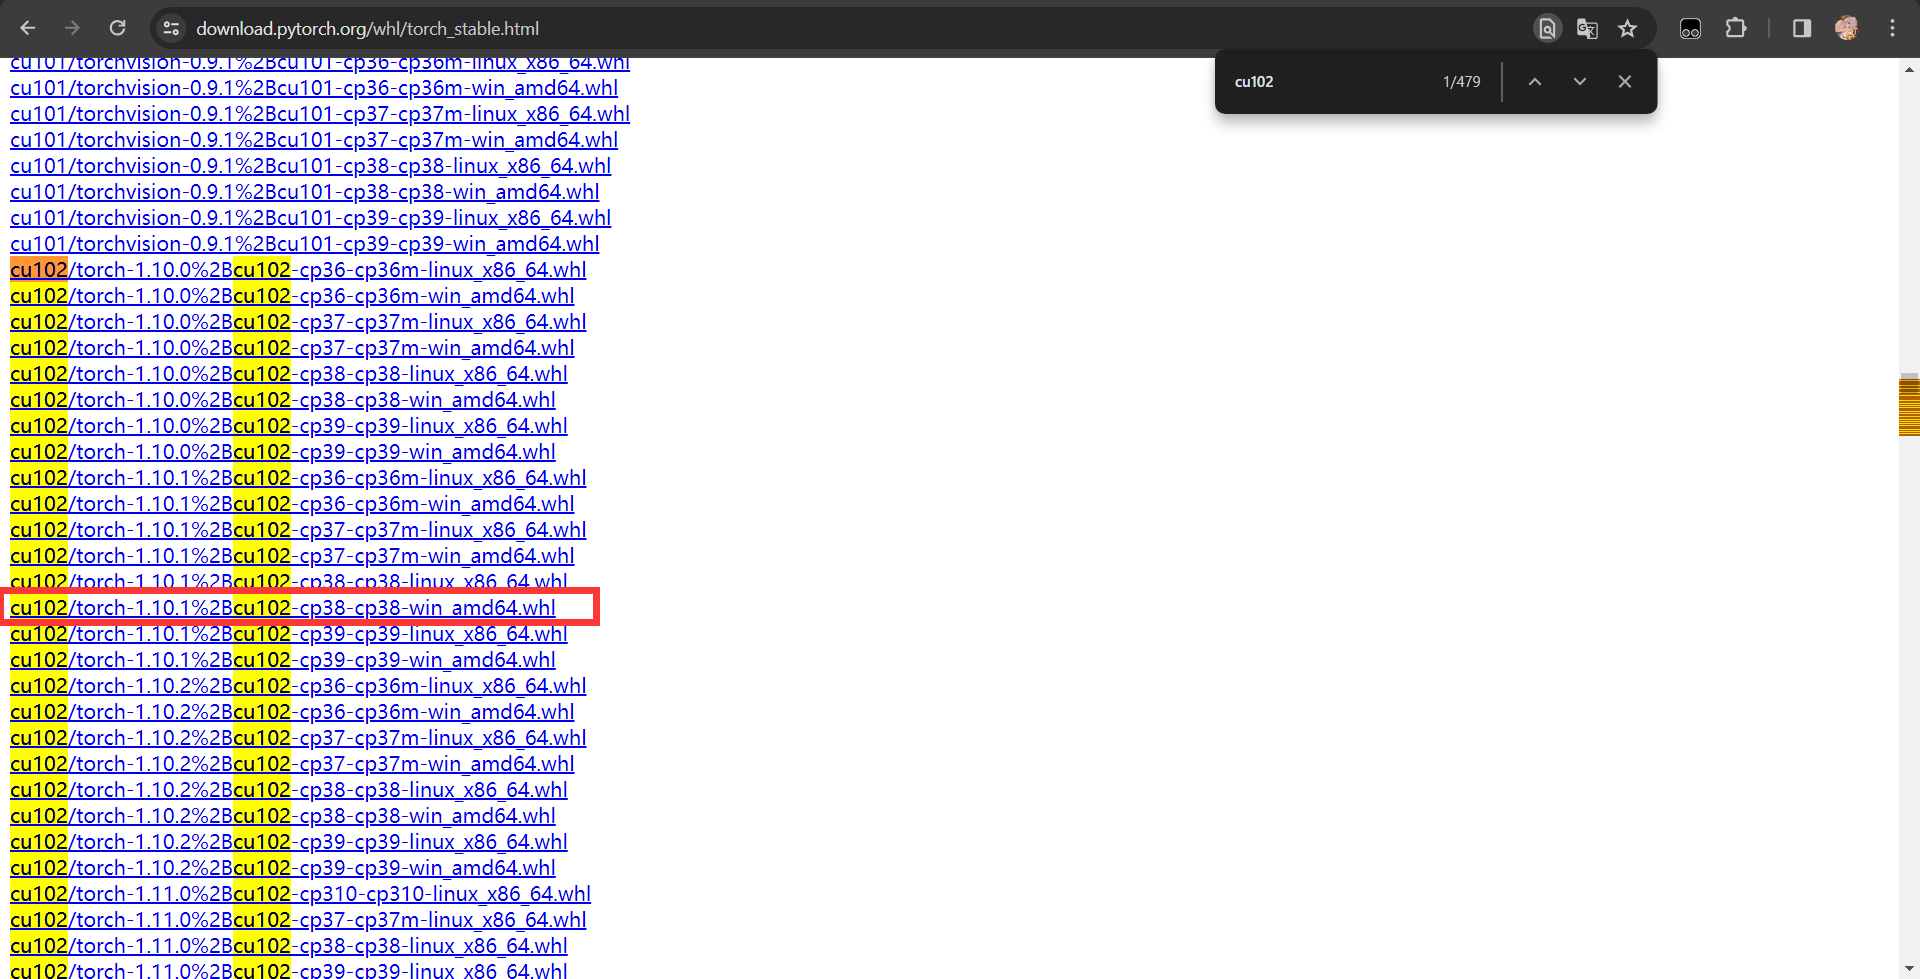Open the browser side panel
1920x979 pixels.
tap(1802, 28)
